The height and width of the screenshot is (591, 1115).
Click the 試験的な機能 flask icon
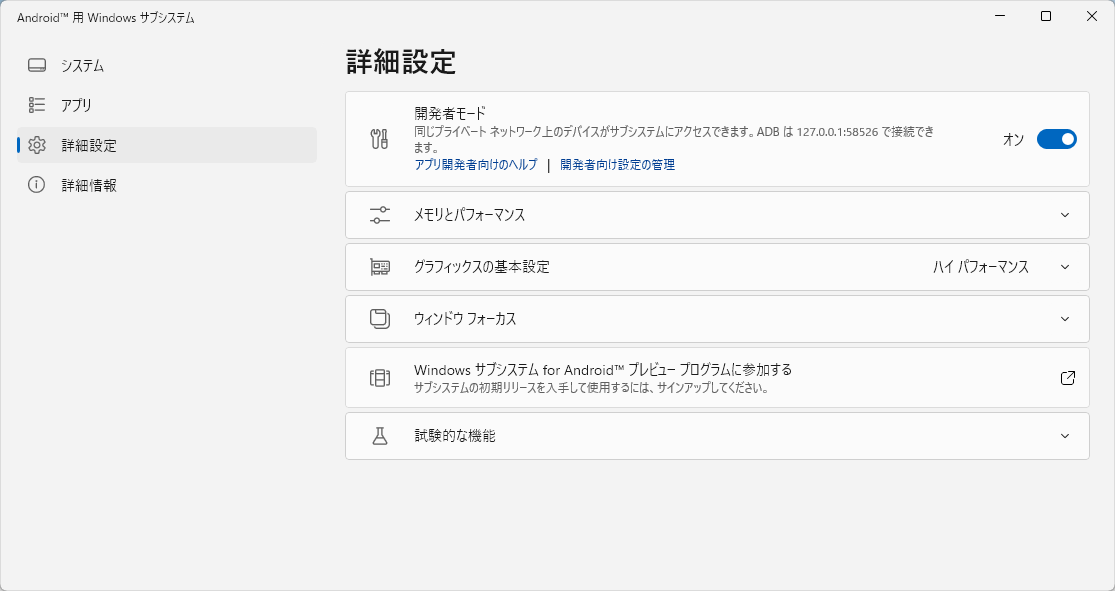point(380,436)
